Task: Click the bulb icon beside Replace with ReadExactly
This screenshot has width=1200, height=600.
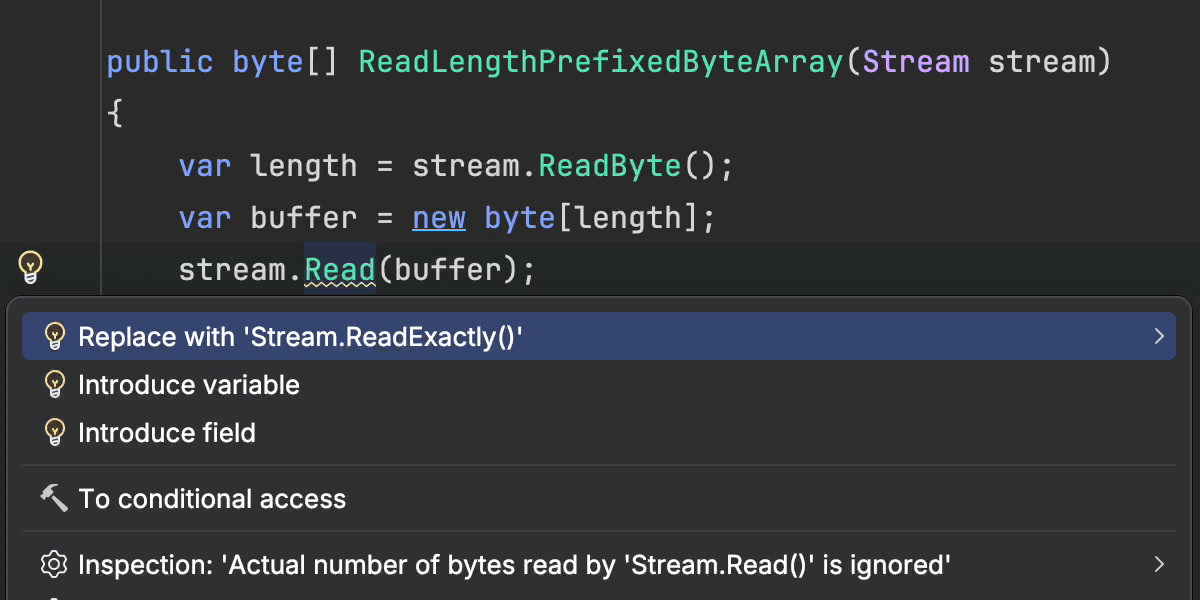Action: 55,337
